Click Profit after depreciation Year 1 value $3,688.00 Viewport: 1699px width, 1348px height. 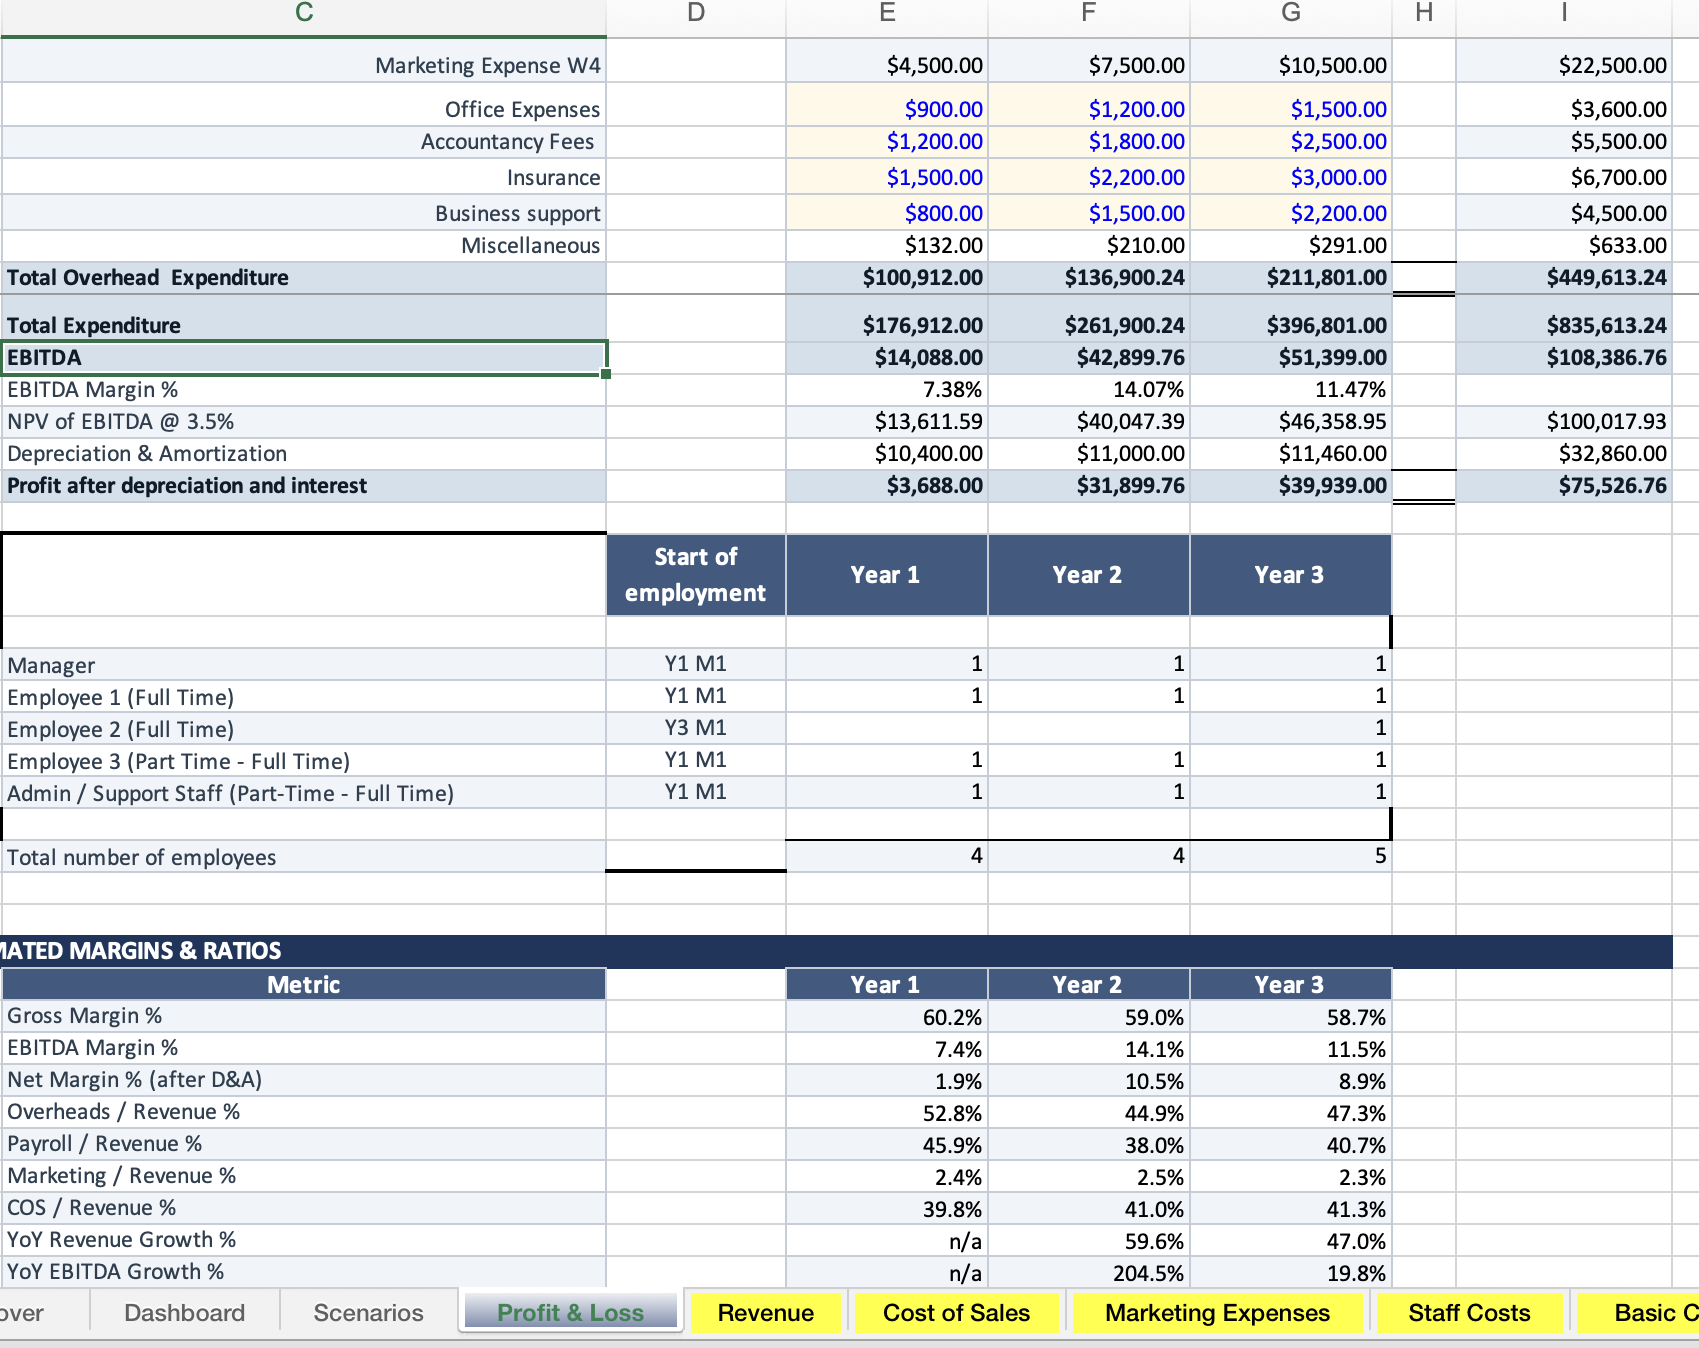point(887,486)
